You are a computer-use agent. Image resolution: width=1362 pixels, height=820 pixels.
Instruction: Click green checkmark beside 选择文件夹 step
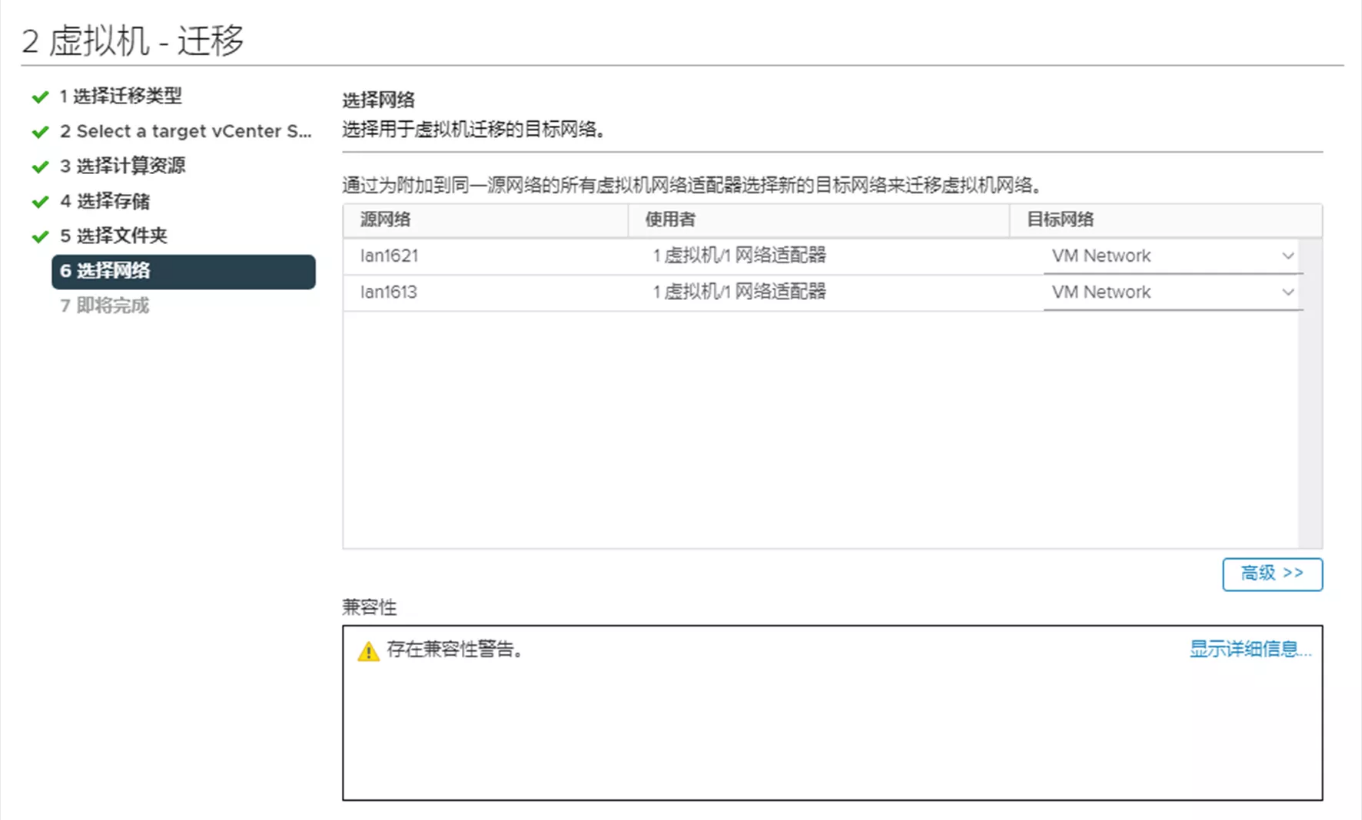[x=40, y=237]
